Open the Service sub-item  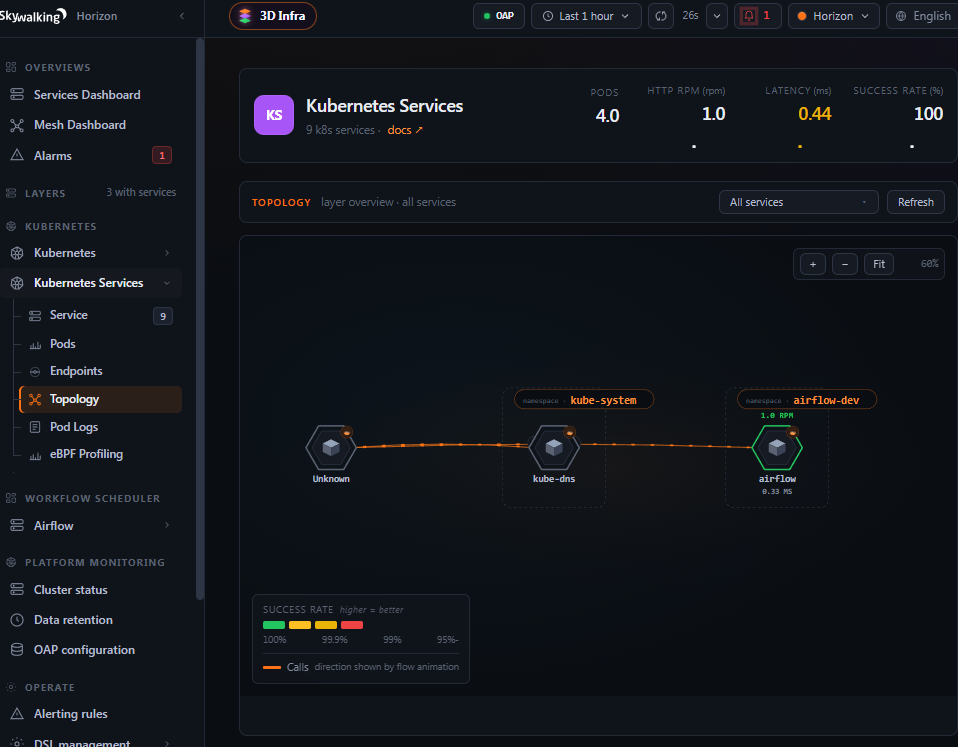[x=68, y=315]
